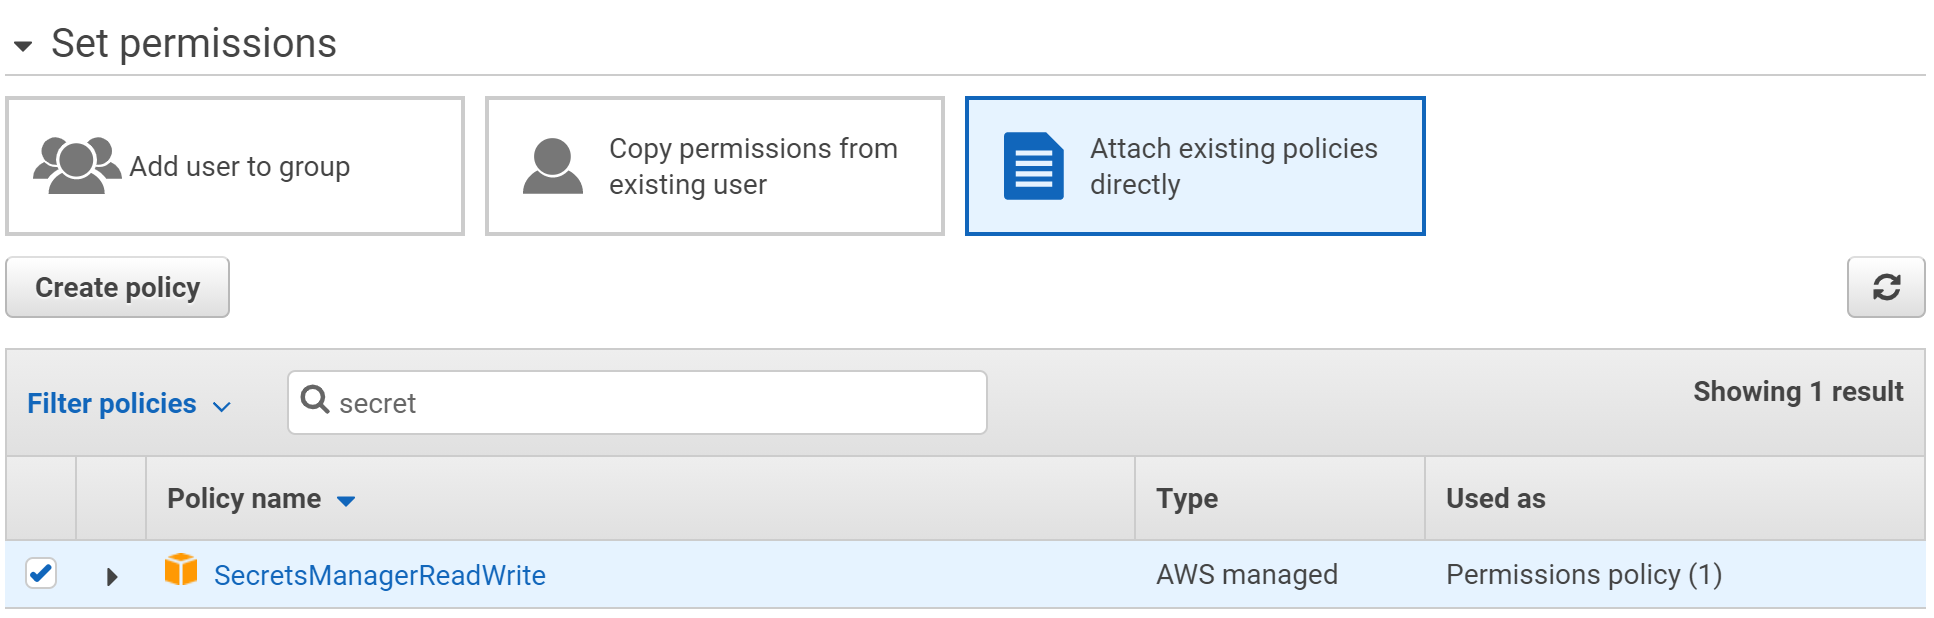Click the Policy name column header

click(x=244, y=497)
